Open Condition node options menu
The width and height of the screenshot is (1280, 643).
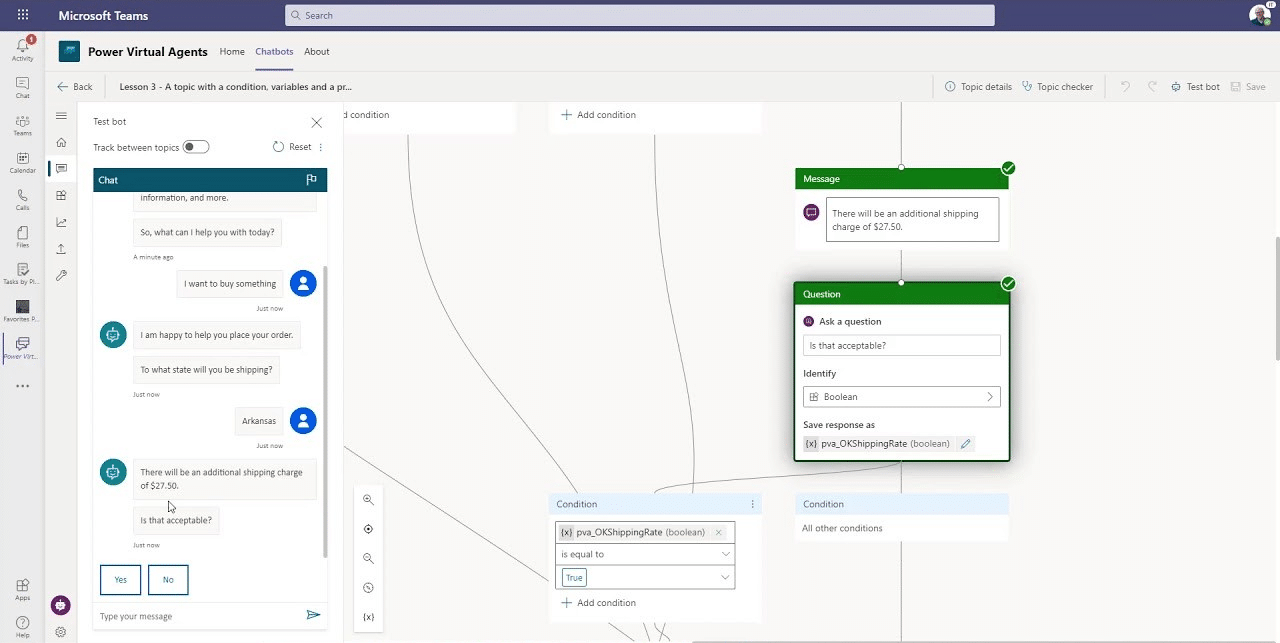[752, 504]
